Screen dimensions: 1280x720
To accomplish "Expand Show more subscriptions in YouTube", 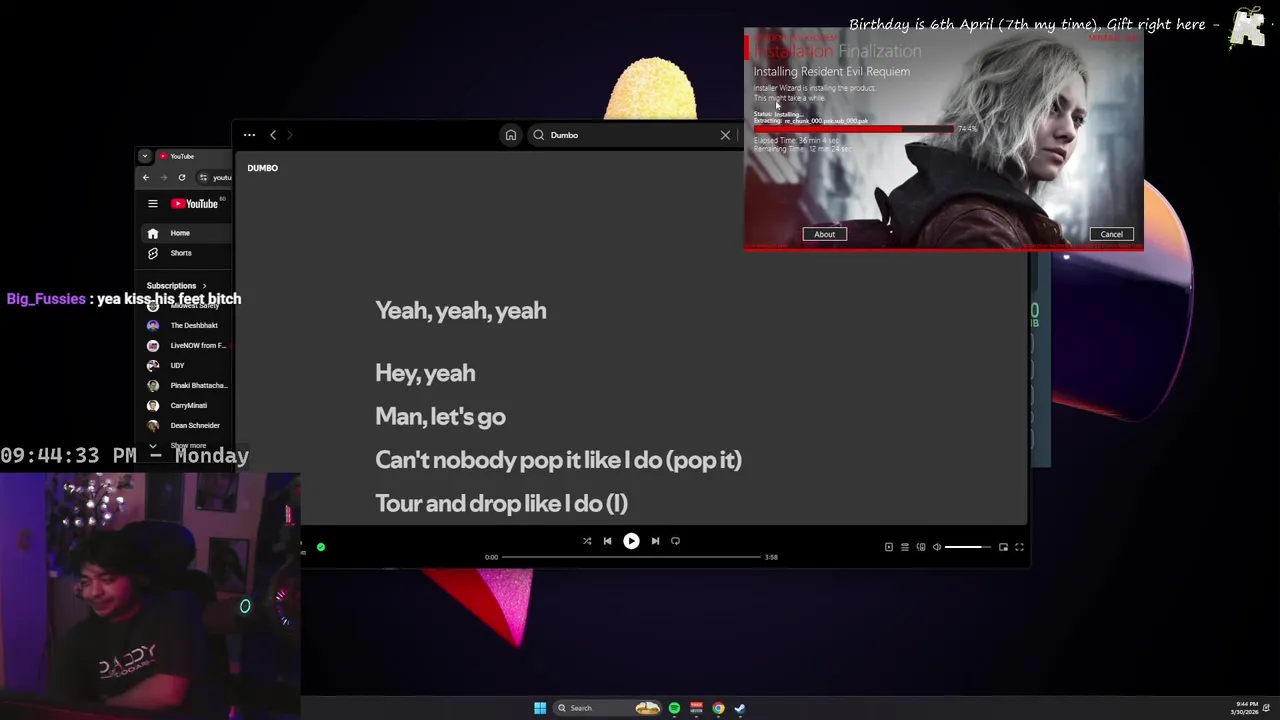I will click(x=186, y=446).
